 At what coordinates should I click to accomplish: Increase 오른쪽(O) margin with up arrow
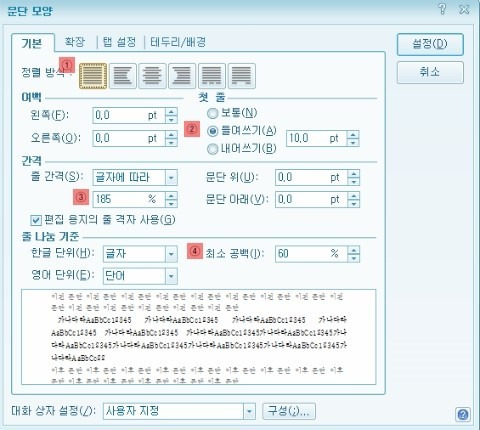[171, 135]
